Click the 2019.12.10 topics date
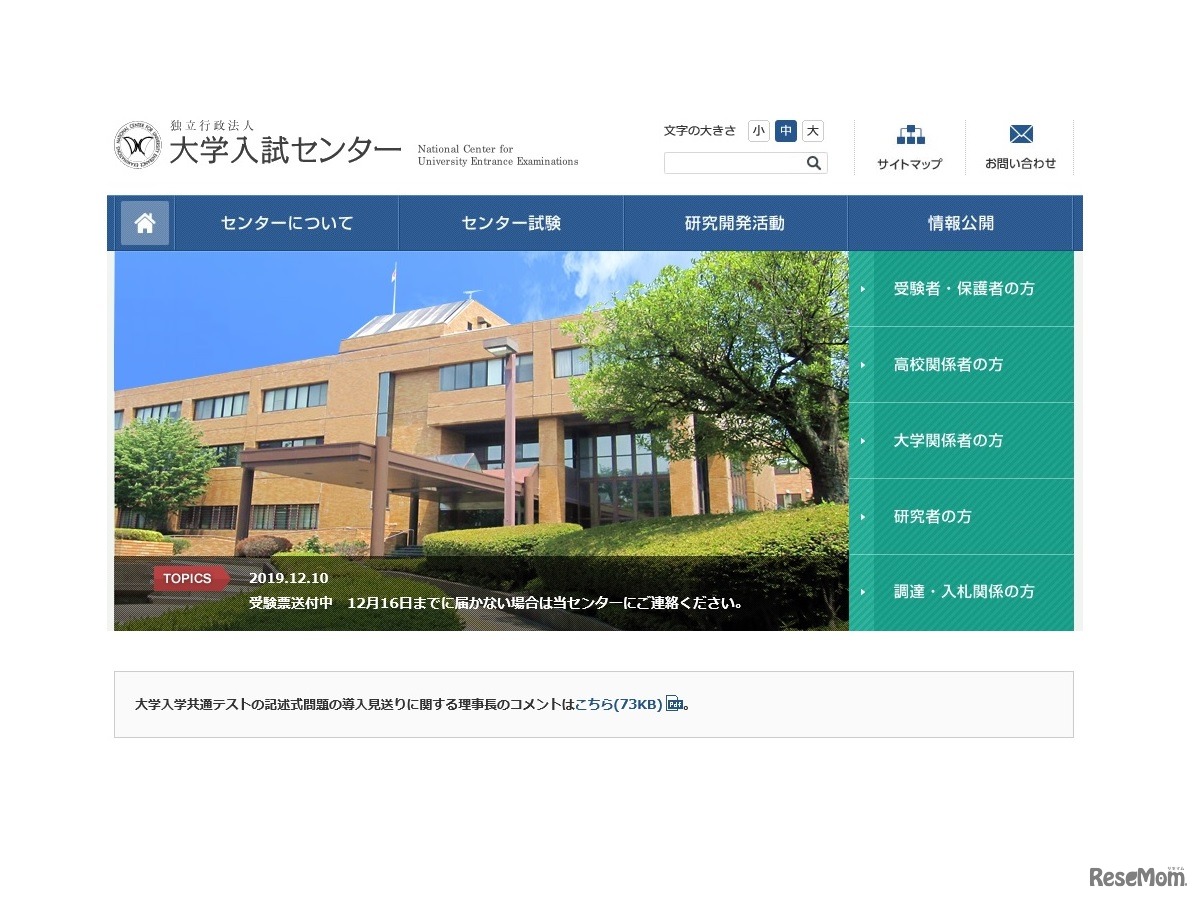This screenshot has width=1200, height=900. 288,578
